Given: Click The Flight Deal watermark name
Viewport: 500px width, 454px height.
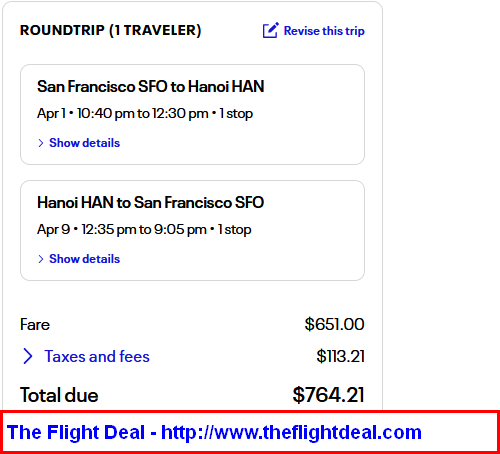Looking at the screenshot, I should [x=76, y=432].
